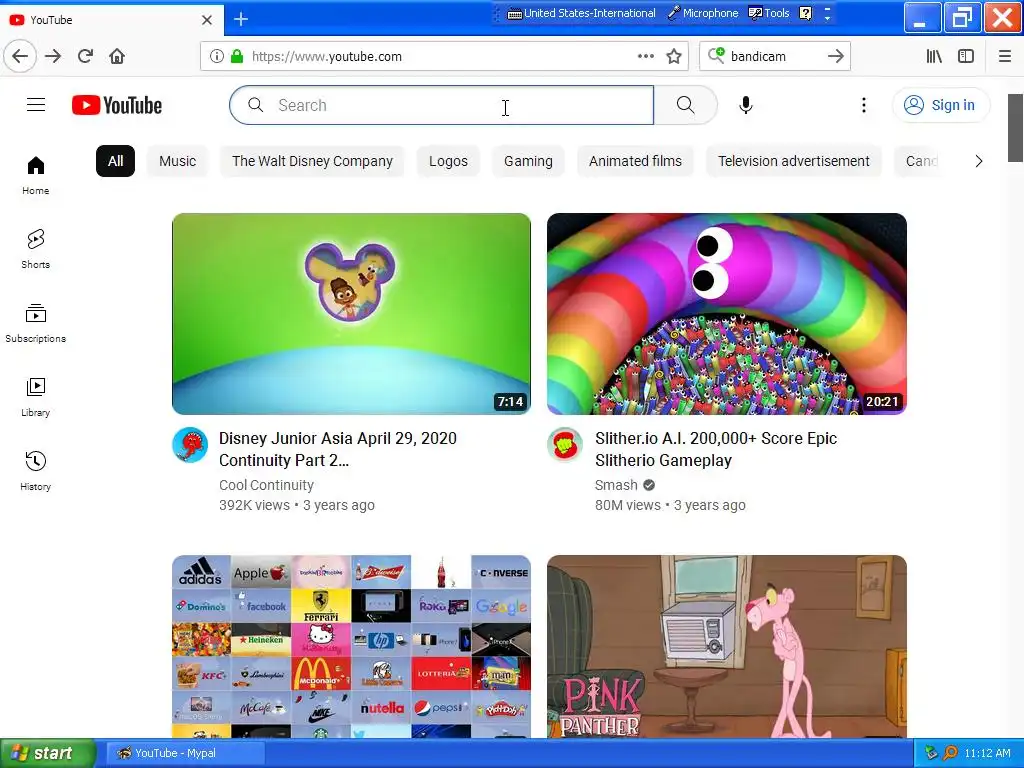Click orange magnifier tray icon
Viewport: 1024px width, 768px height.
tap(951, 753)
